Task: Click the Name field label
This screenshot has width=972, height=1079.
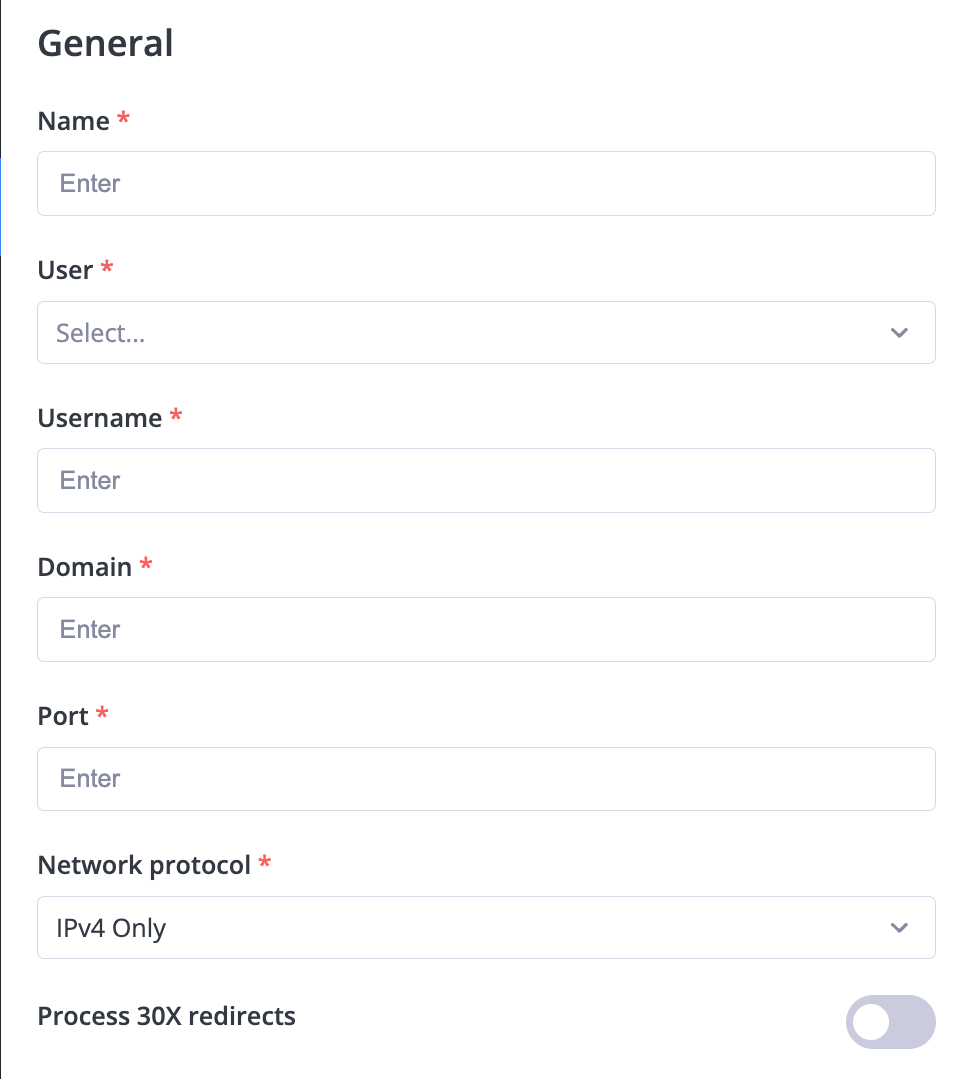Action: pyautogui.click(x=74, y=121)
